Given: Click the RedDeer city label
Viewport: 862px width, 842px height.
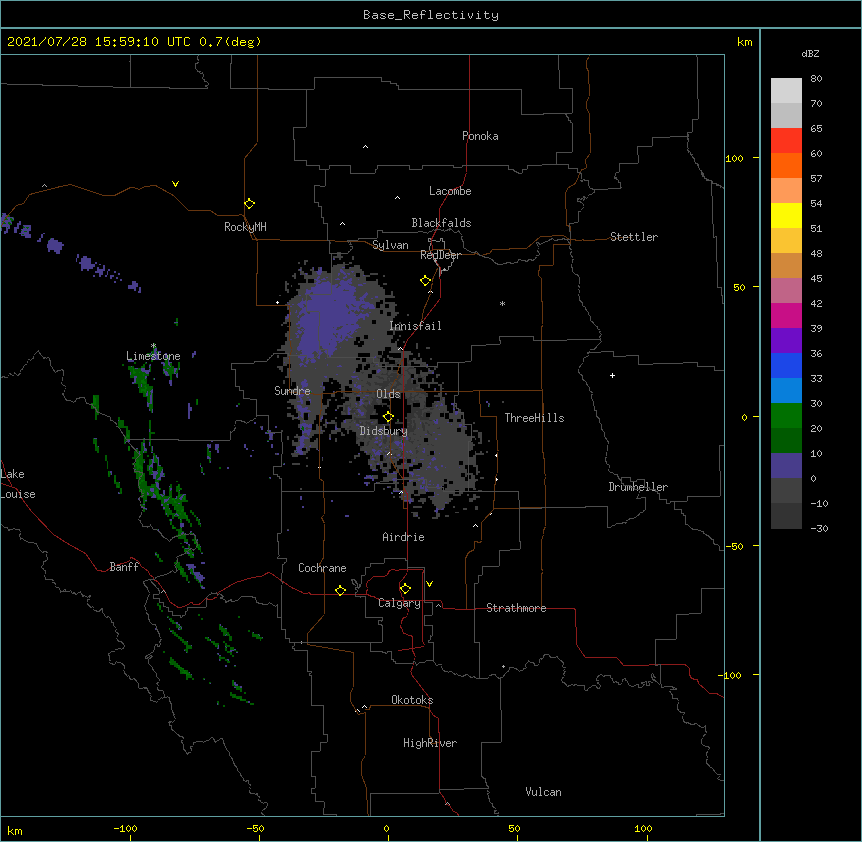Looking at the screenshot, I should pyautogui.click(x=440, y=255).
